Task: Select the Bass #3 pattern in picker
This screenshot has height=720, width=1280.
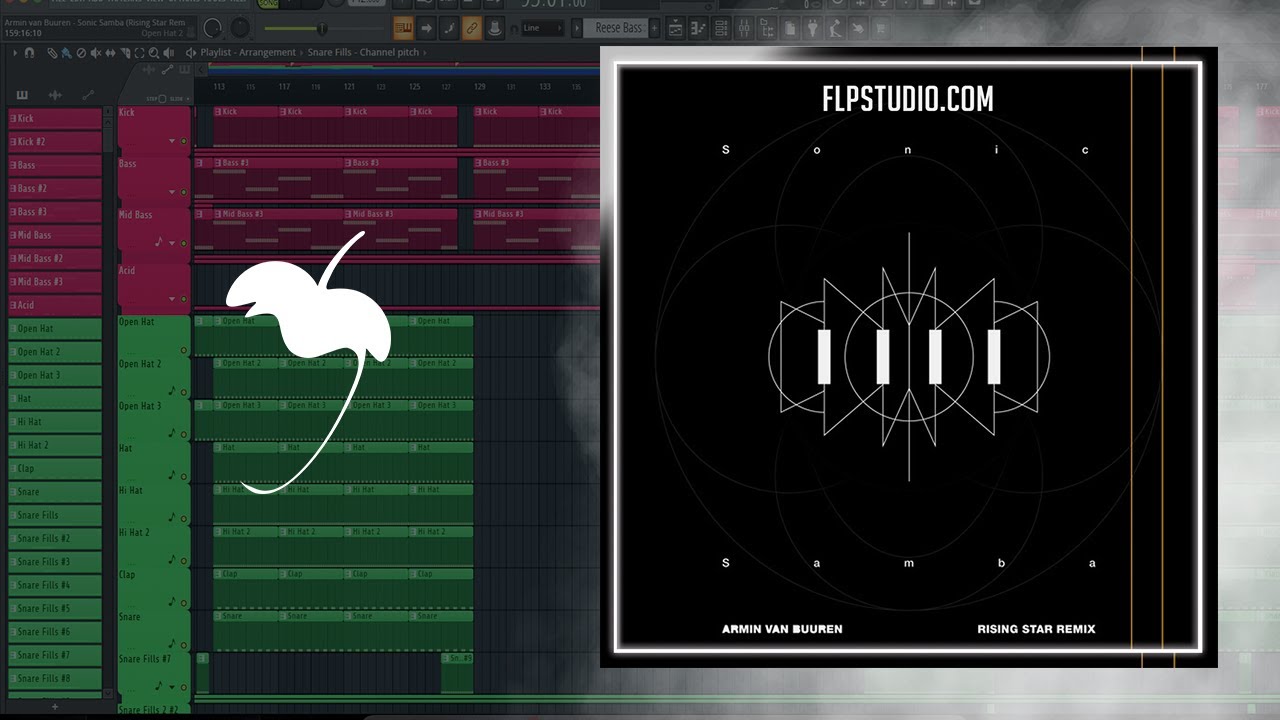Action: (x=55, y=211)
